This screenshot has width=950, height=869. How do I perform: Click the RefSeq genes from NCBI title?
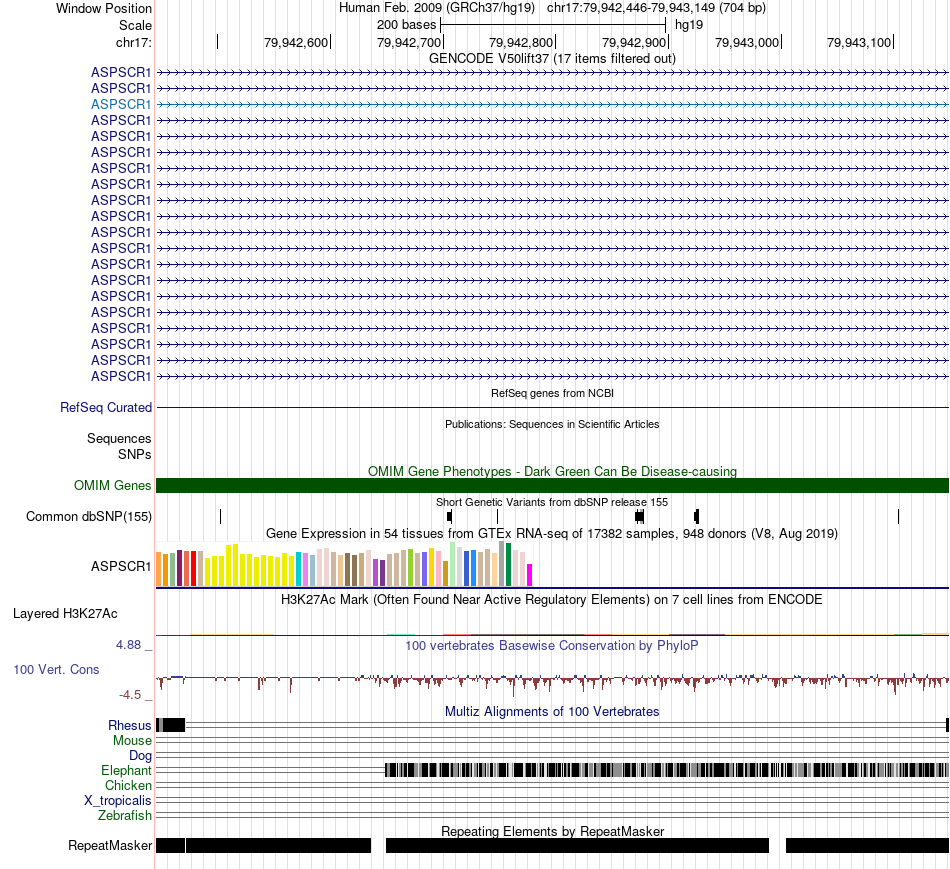552,393
